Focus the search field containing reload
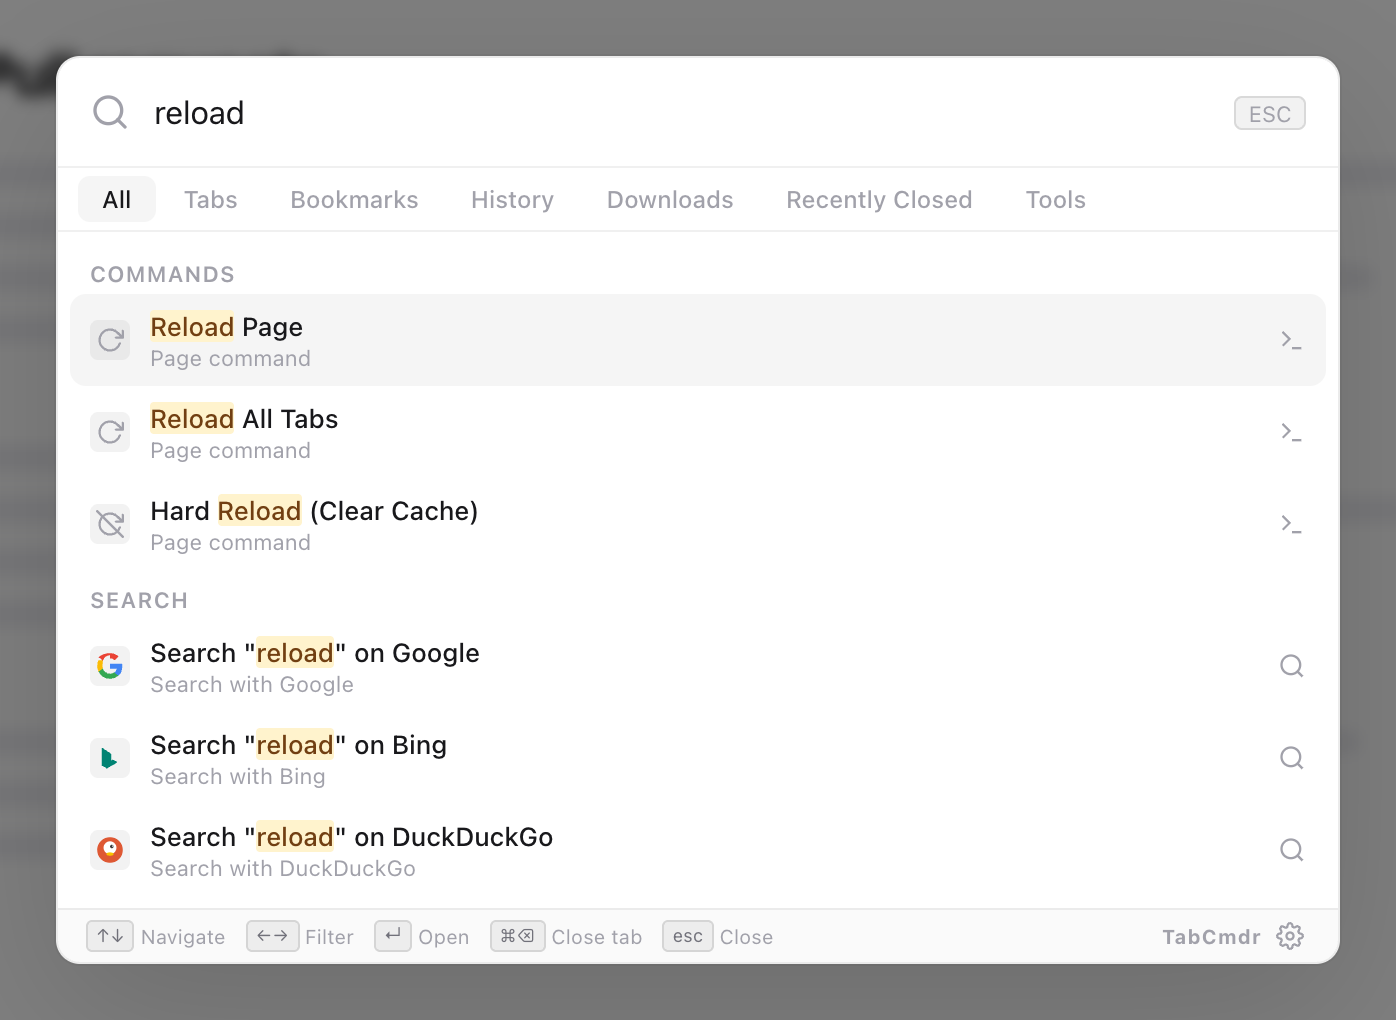Screen dimensions: 1396x1020 point(680,113)
